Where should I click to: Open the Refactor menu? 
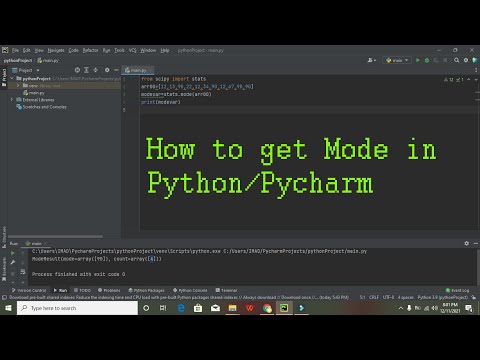pyautogui.click(x=90, y=50)
